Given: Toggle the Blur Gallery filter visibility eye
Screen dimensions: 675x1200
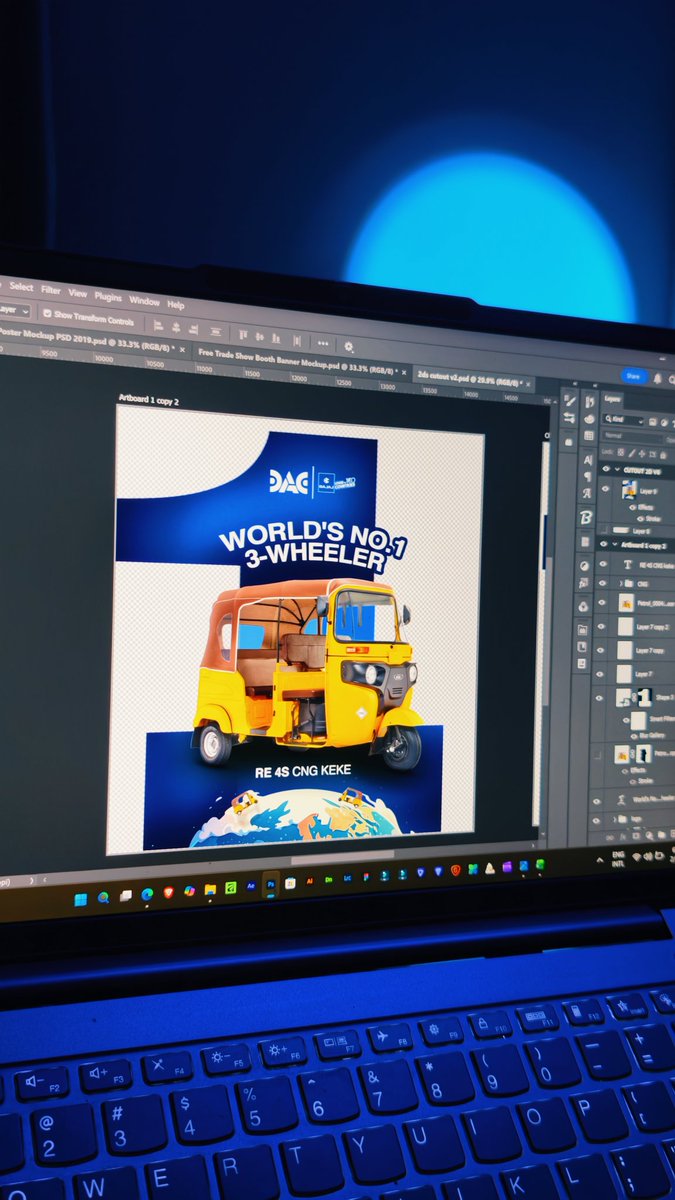Looking at the screenshot, I should [x=634, y=736].
